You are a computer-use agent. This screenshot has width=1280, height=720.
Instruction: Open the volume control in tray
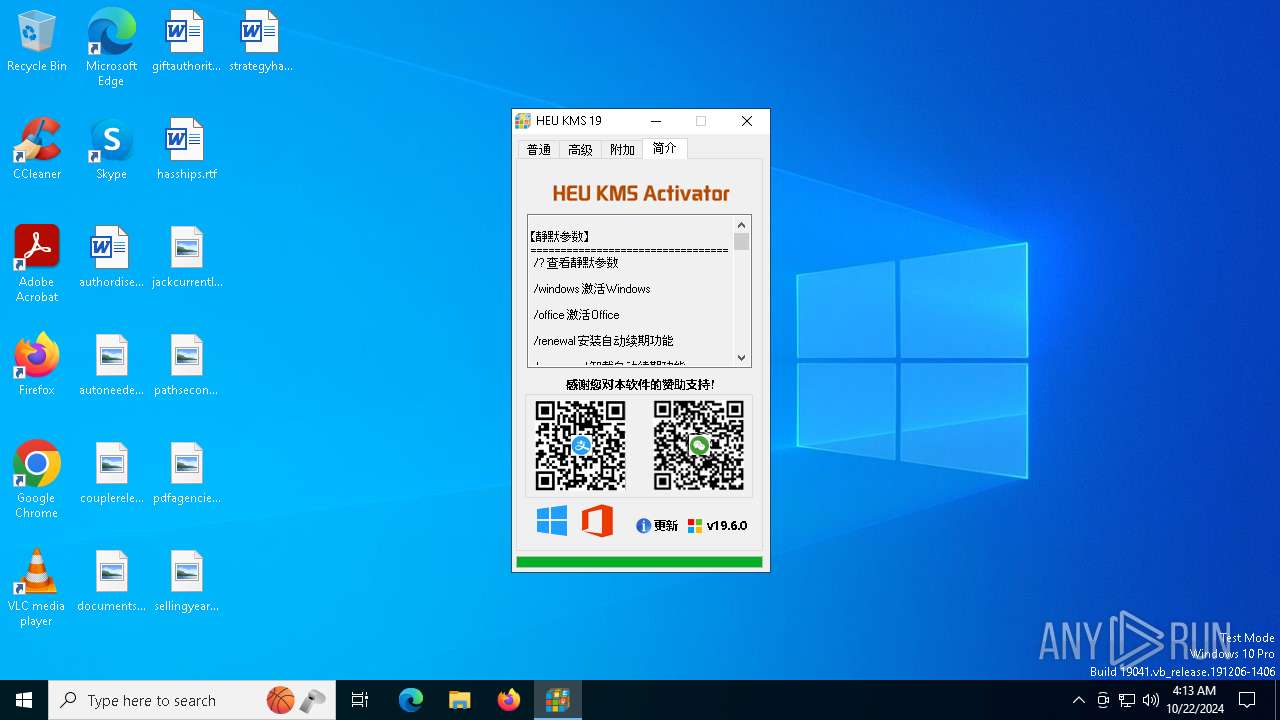pyautogui.click(x=1151, y=700)
